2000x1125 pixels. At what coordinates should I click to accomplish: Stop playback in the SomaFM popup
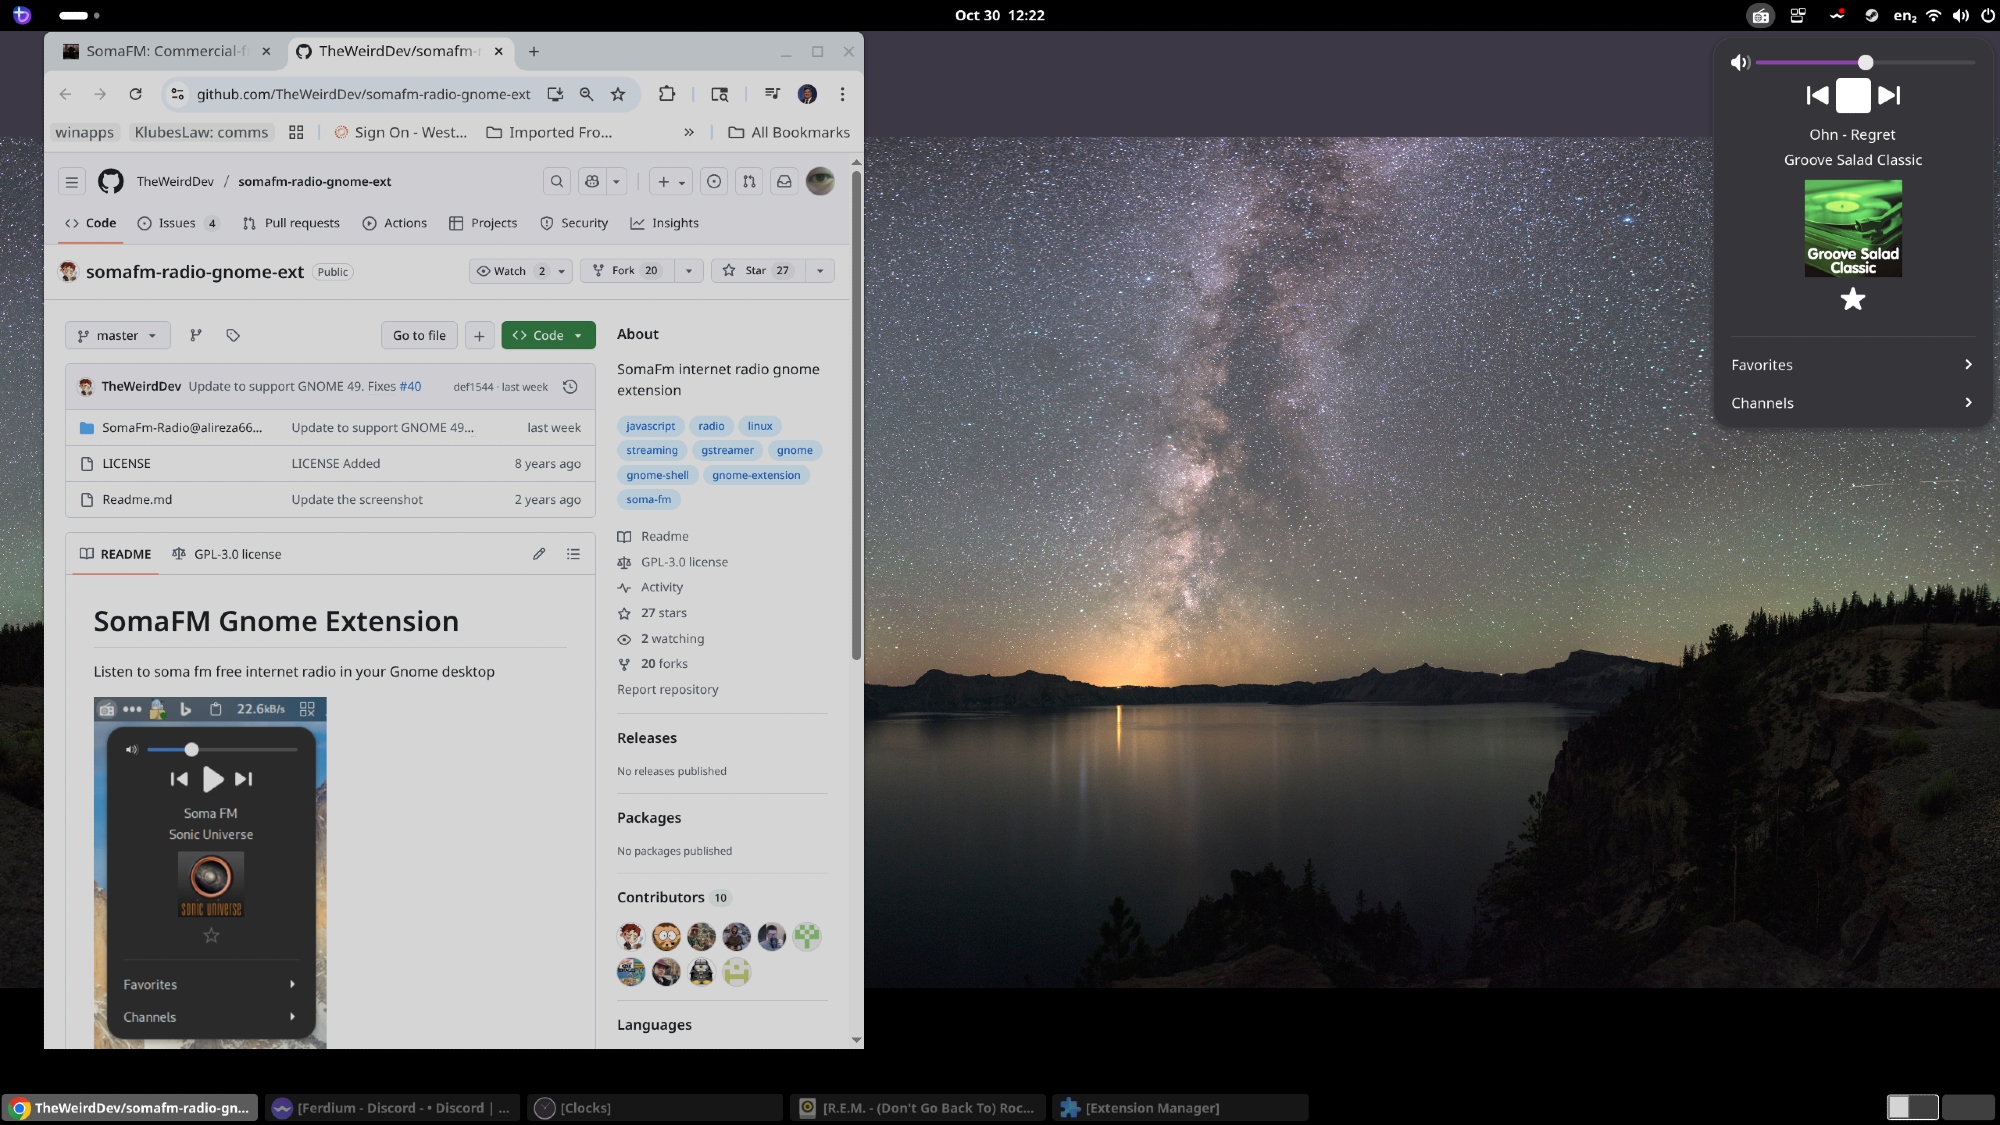[1852, 96]
